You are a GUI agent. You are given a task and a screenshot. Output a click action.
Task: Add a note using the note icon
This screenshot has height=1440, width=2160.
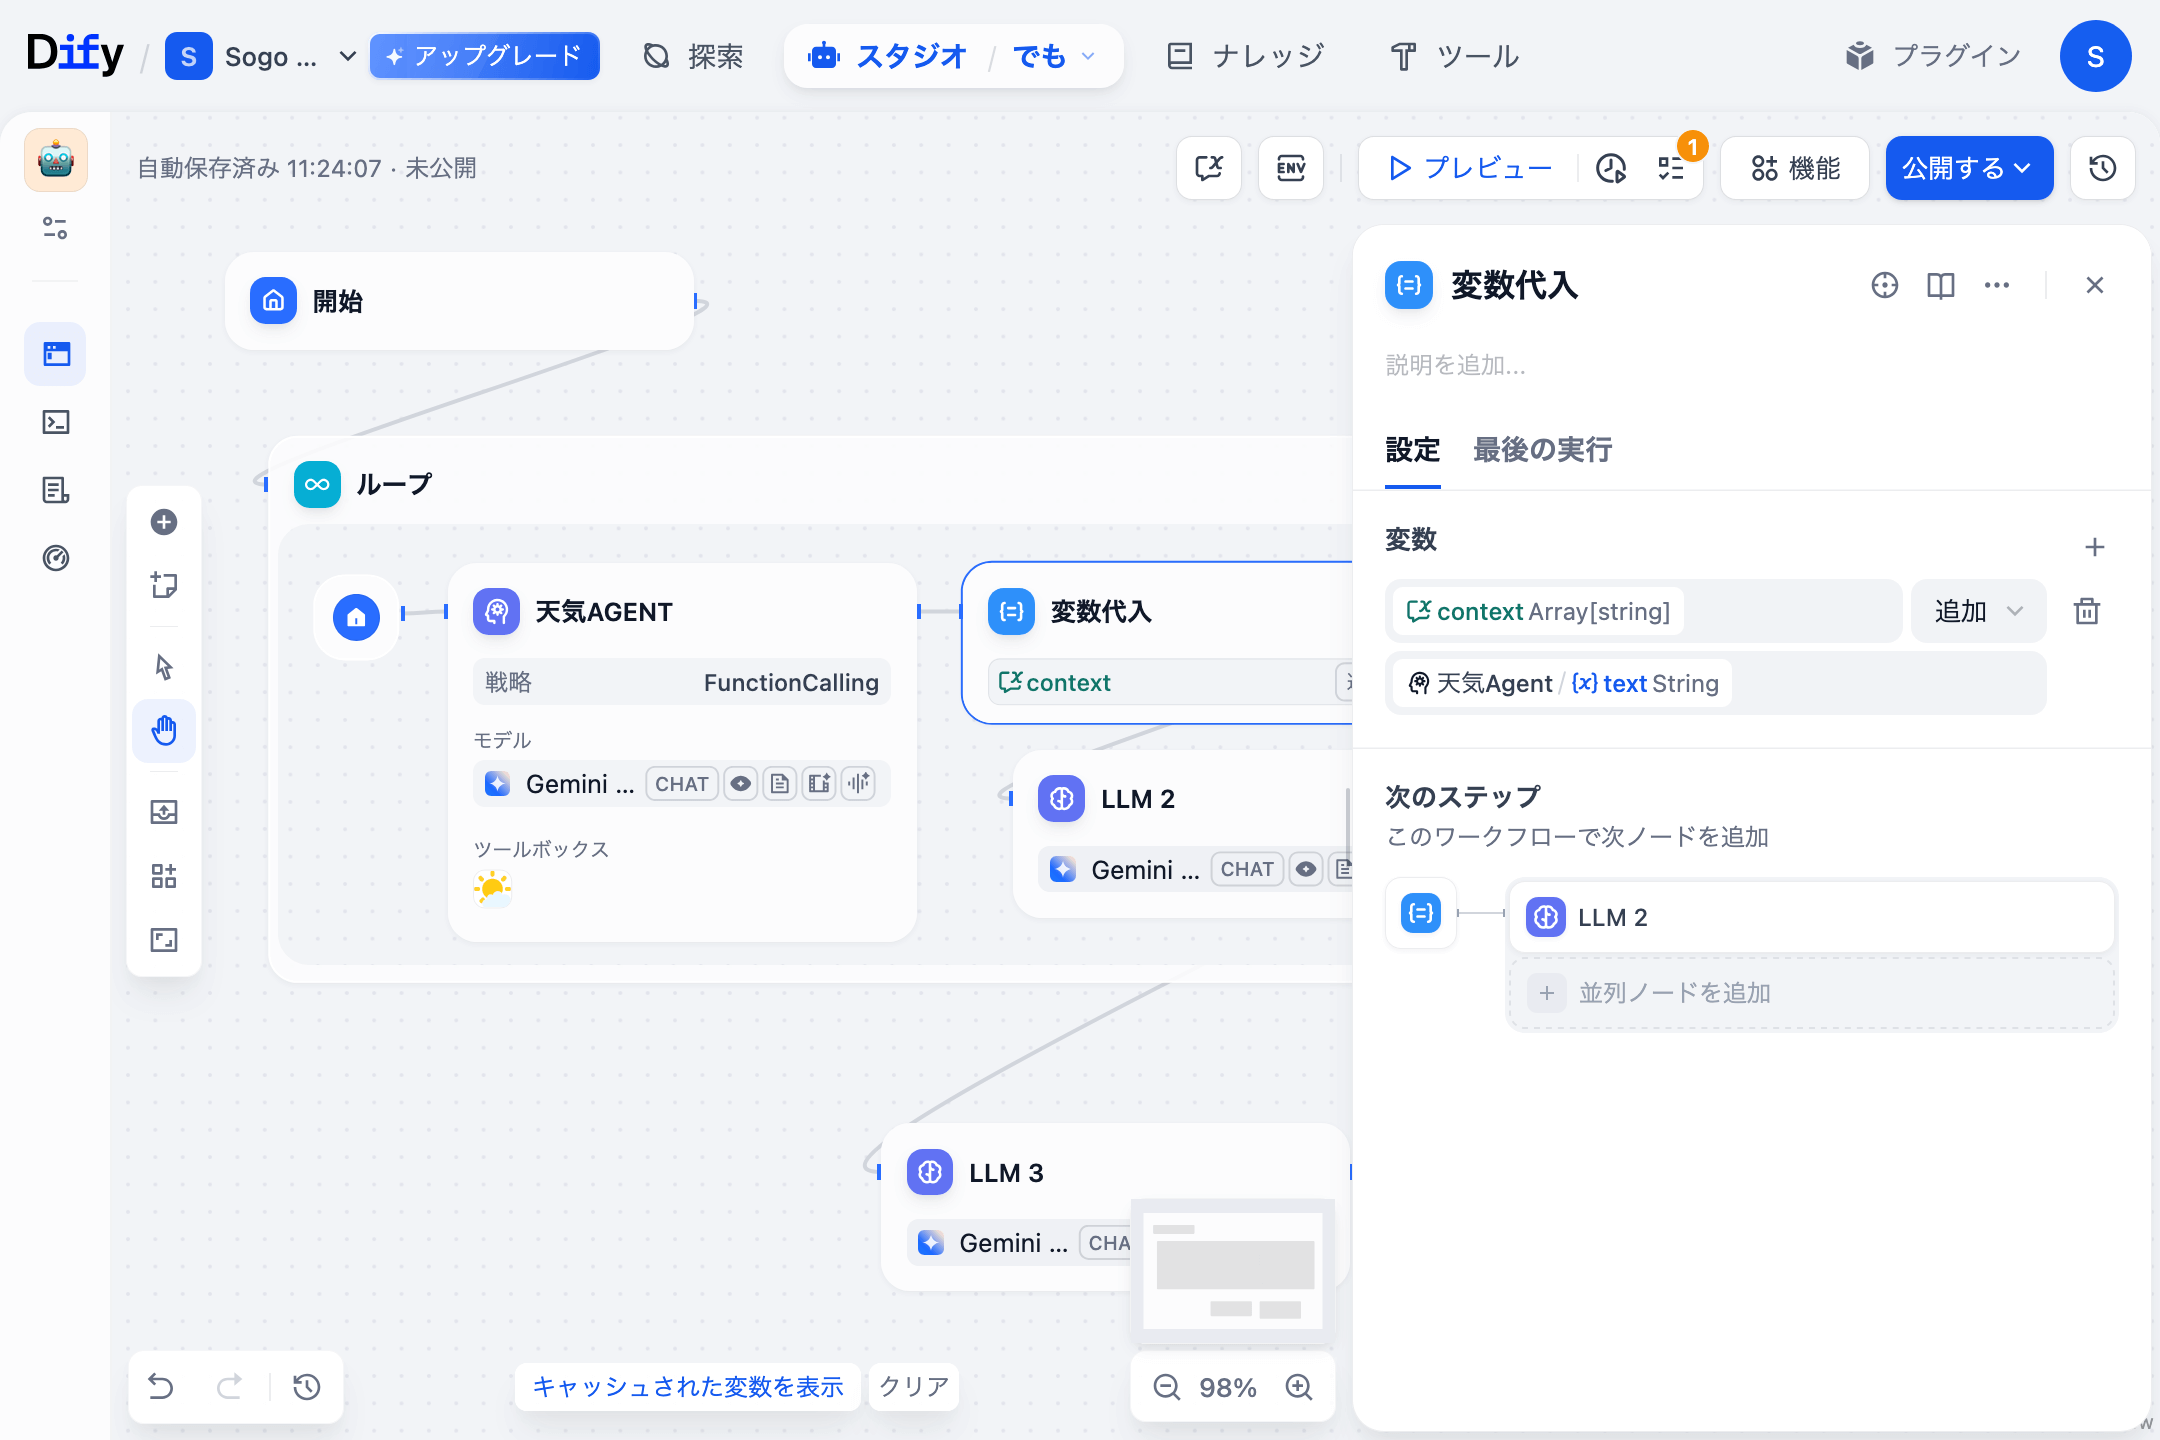tap(164, 585)
